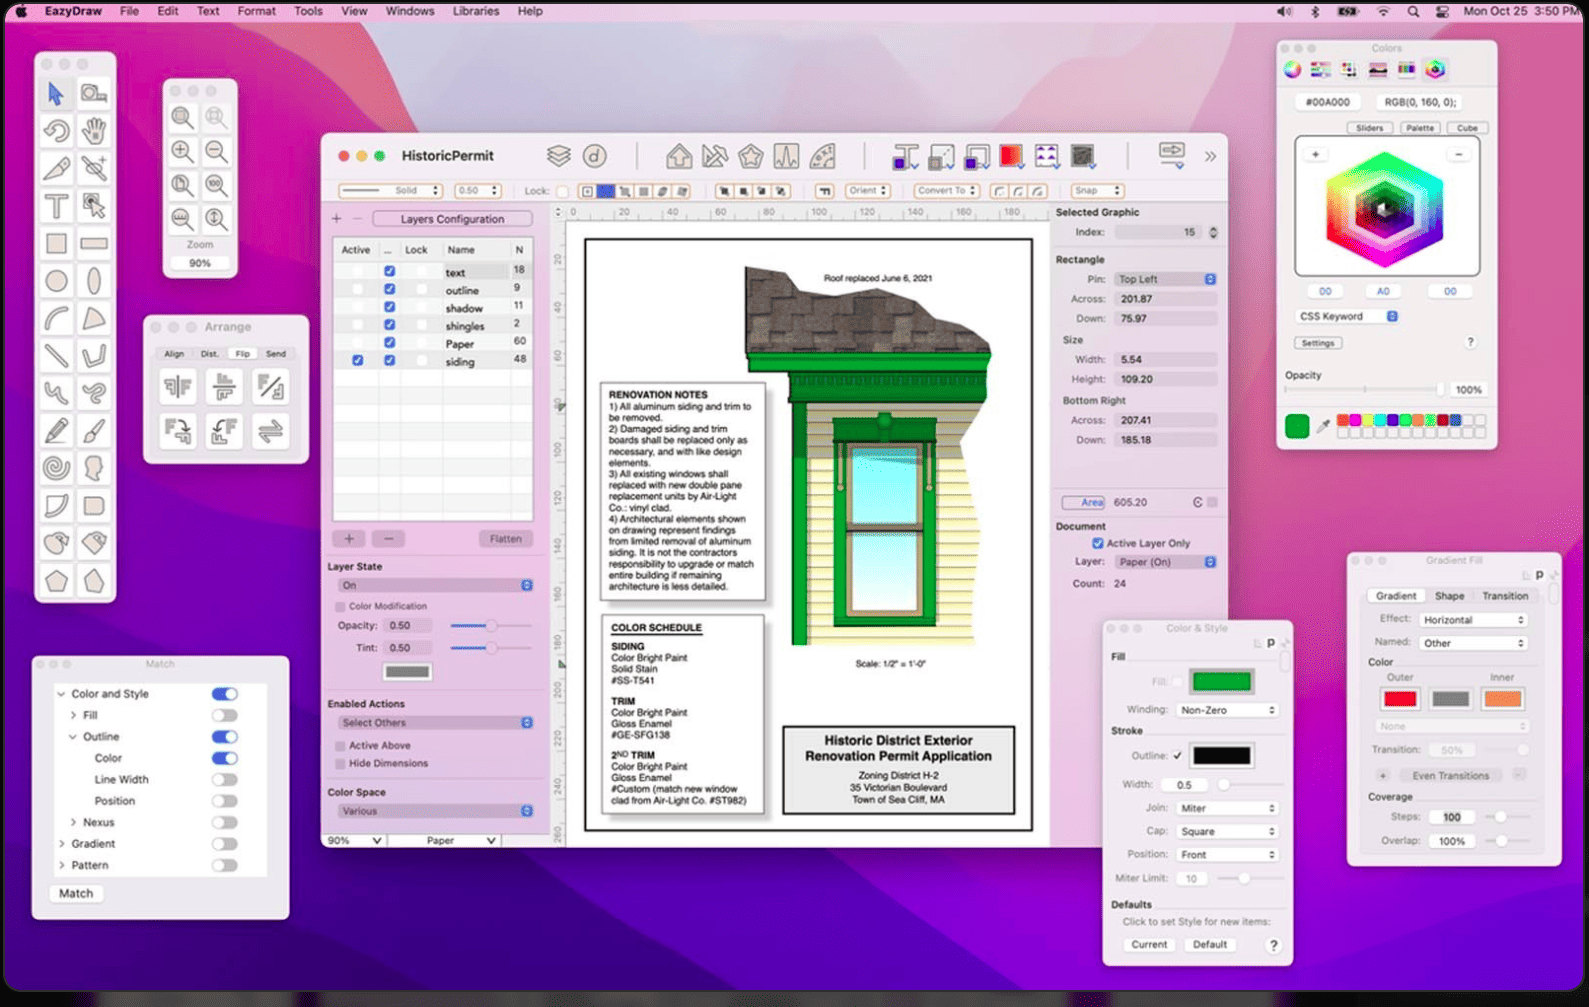This screenshot has width=1589, height=1007.
Task: Click the flip horizontal icon in Arrange
Action: [x=178, y=387]
